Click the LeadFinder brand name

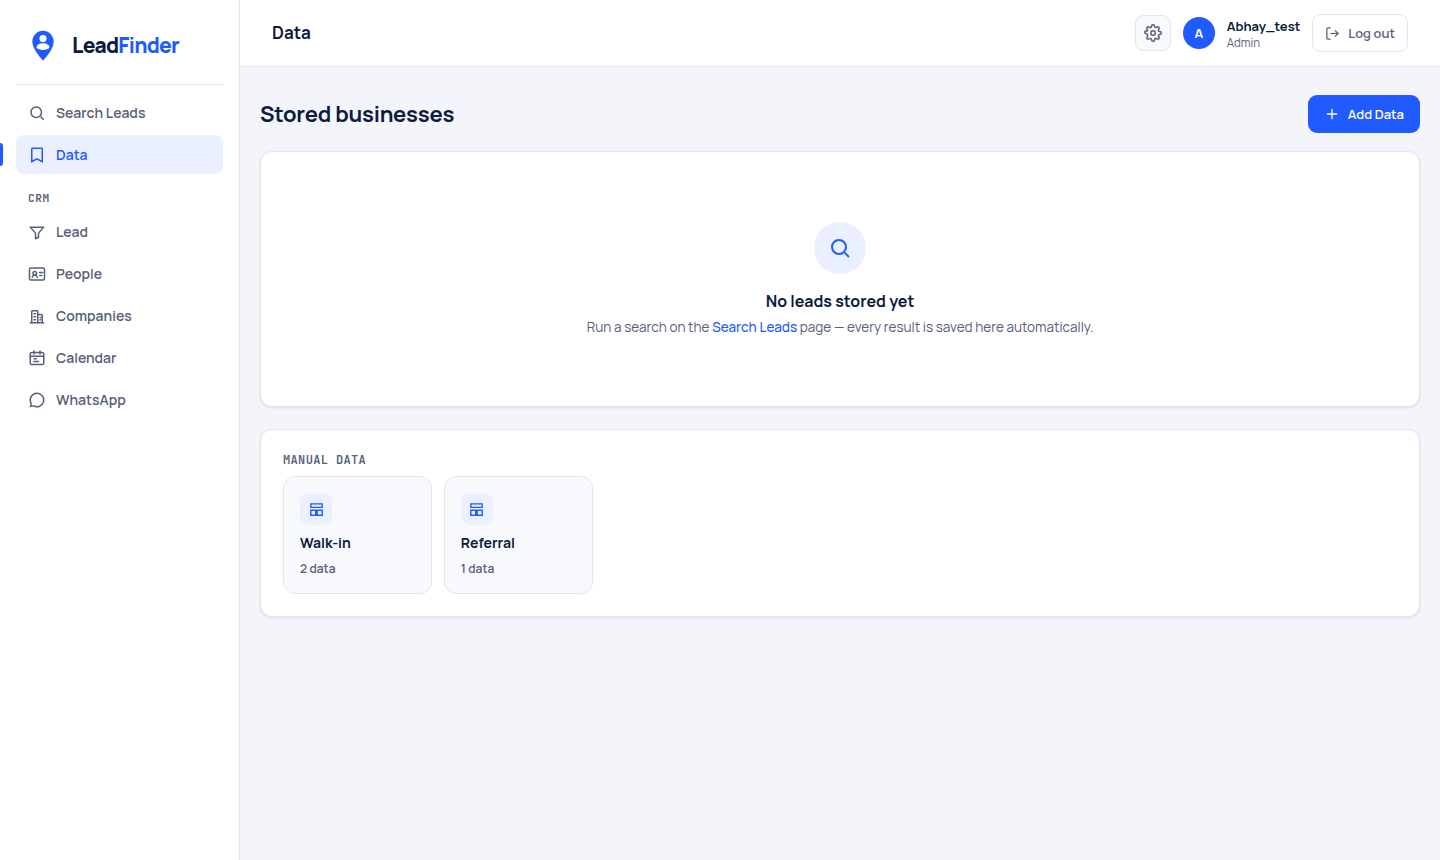point(126,45)
